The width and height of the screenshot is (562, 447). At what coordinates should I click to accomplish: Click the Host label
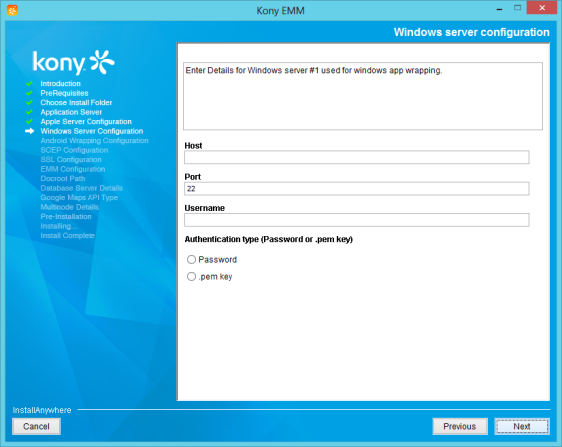coord(193,146)
